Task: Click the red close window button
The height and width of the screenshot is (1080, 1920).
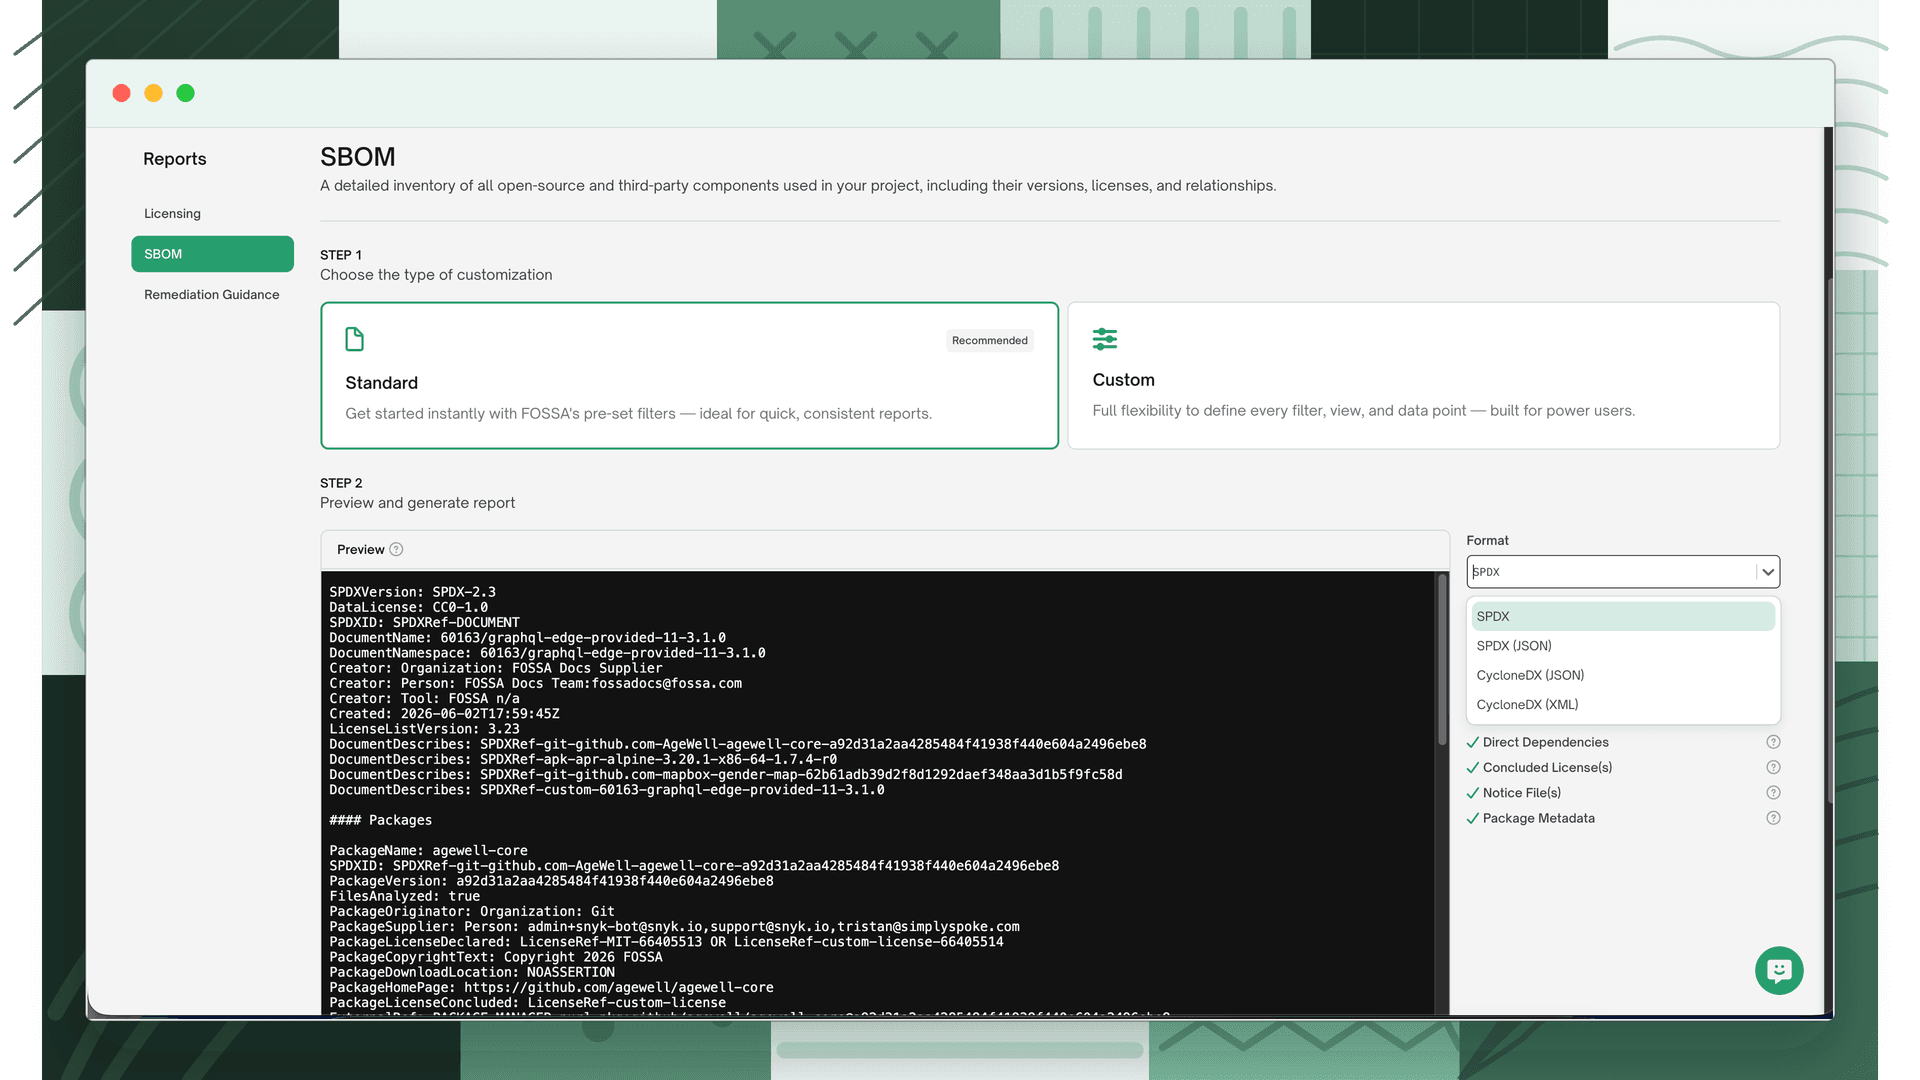Action: tap(121, 93)
